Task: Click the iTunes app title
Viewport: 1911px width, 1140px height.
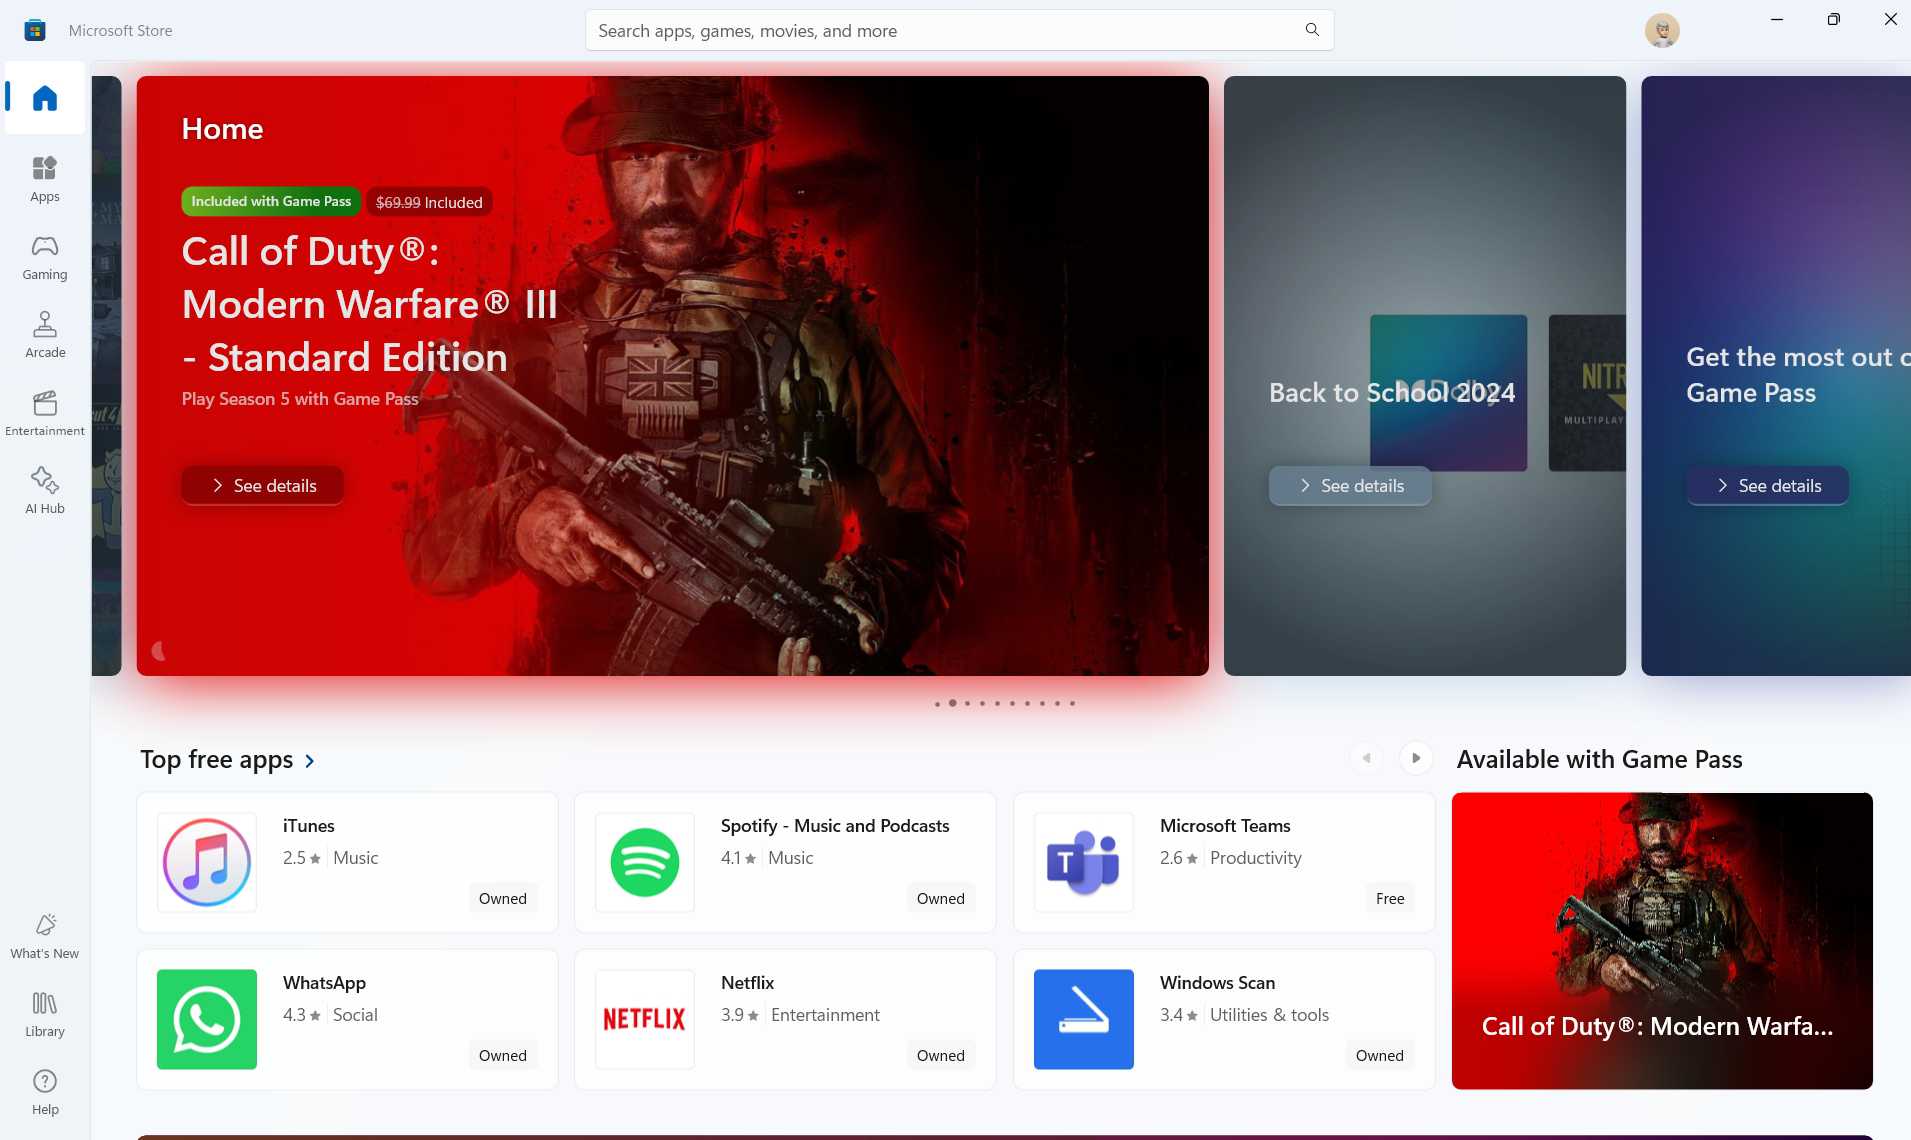Action: pos(308,826)
